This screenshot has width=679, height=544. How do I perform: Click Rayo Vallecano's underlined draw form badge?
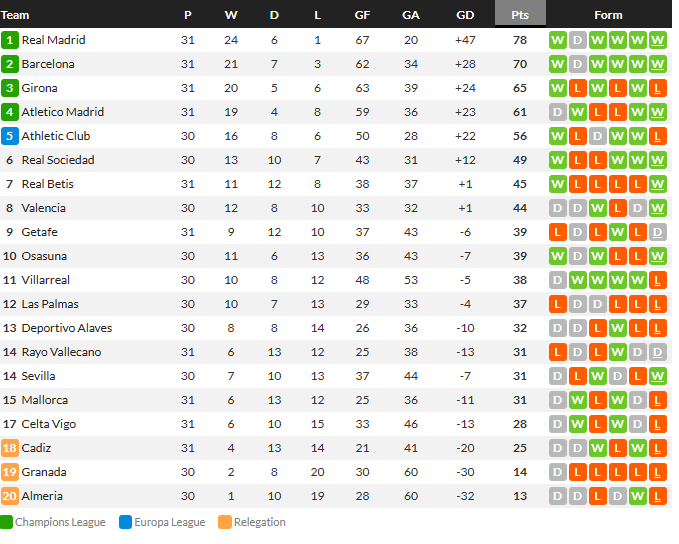click(x=657, y=352)
